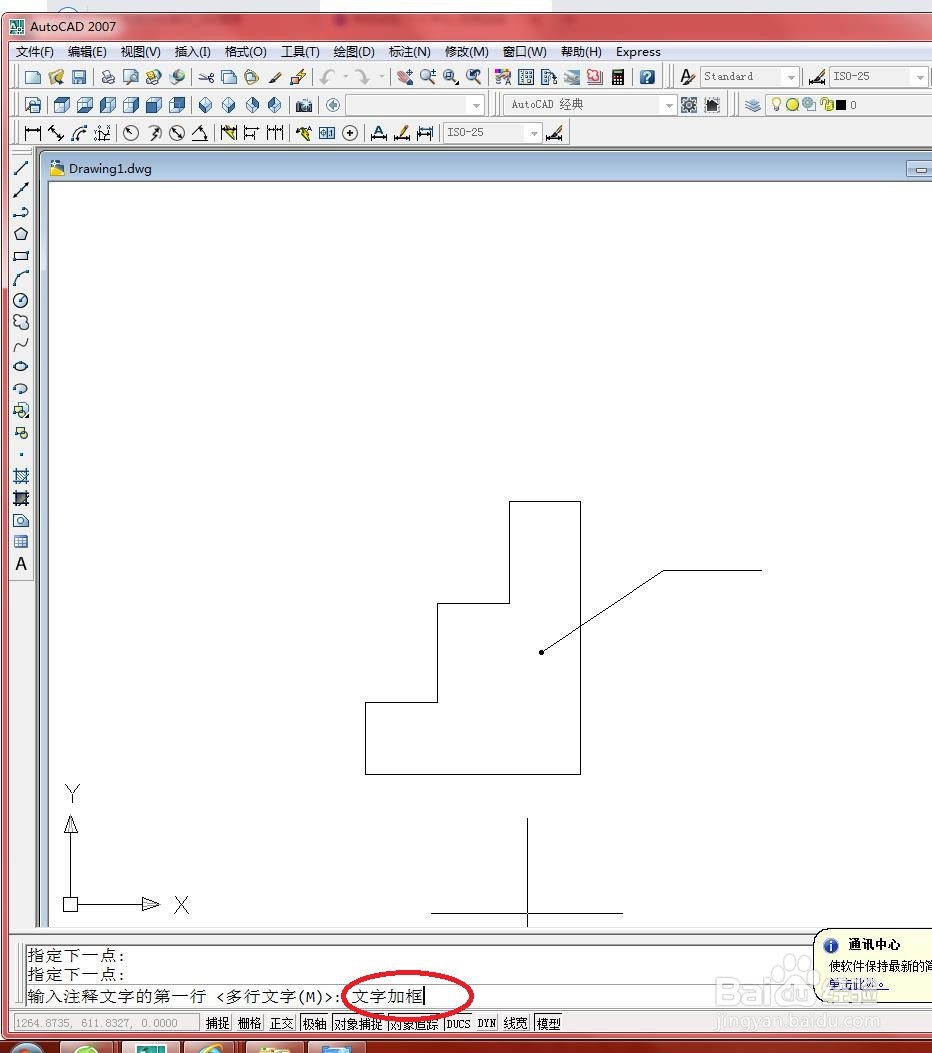
Task: Toggle DYN dynamic input
Action: (x=487, y=1023)
